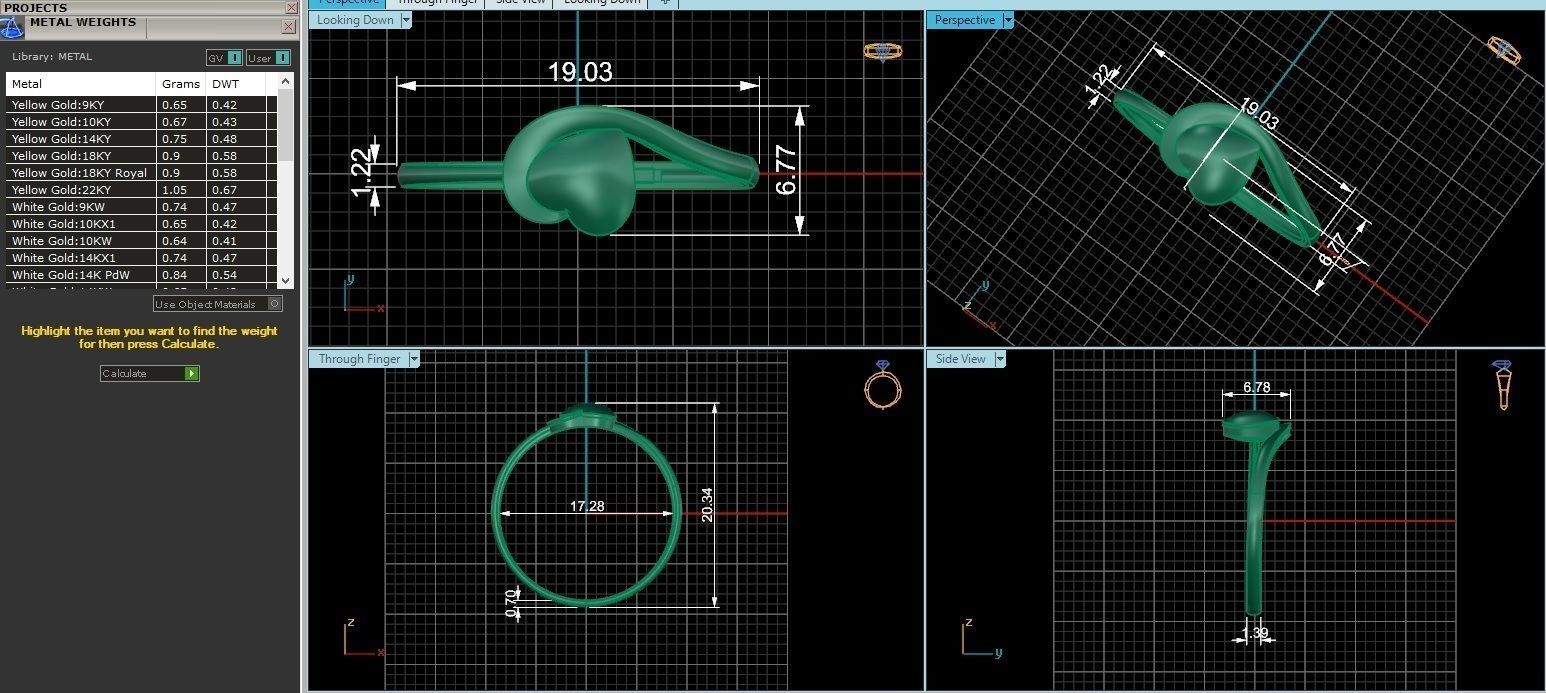Click the 0.75 grams value for 14KY
1546x693 pixels.
(175, 139)
